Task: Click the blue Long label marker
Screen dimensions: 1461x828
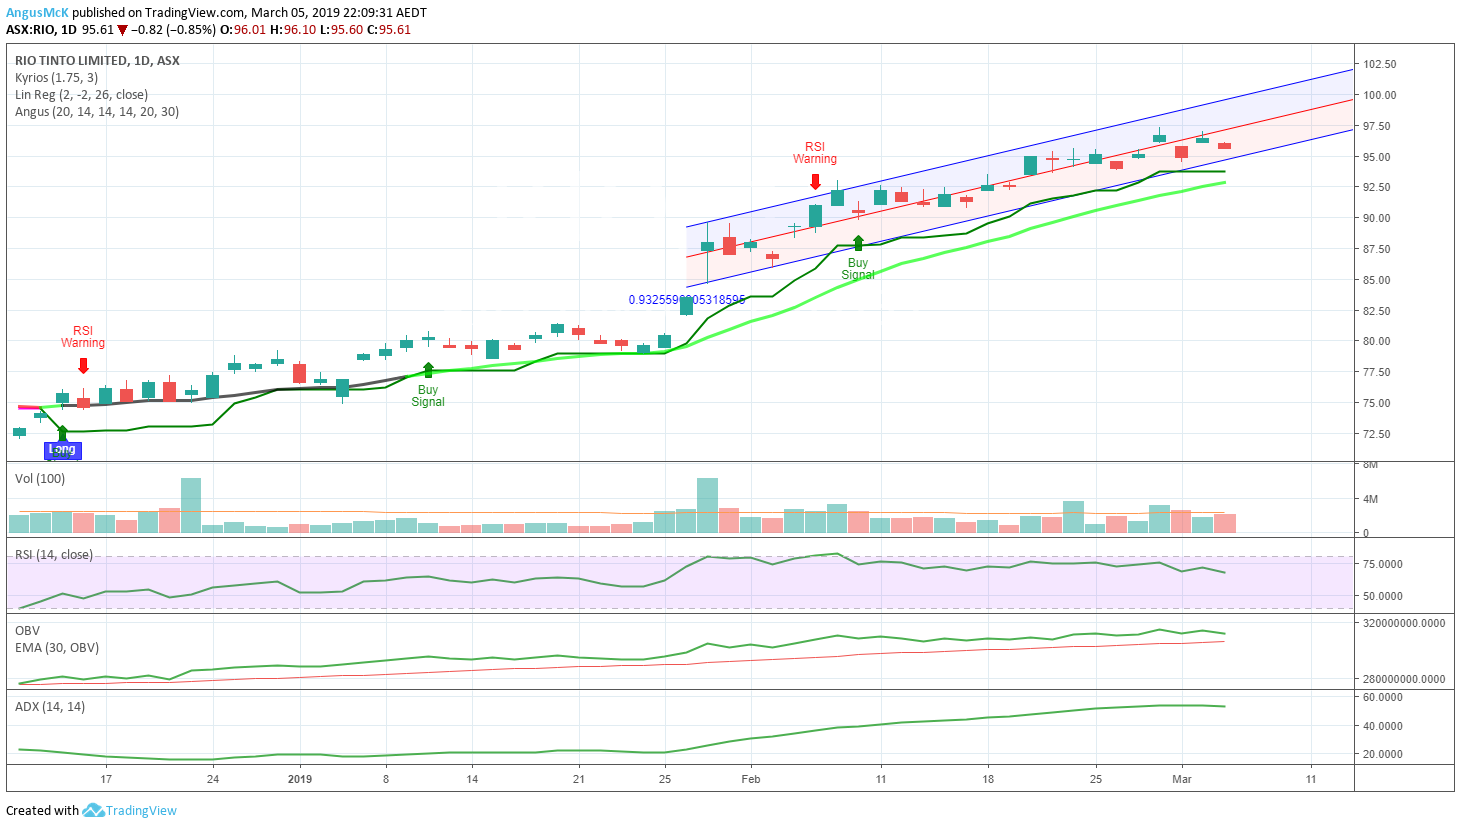Action: [x=62, y=450]
